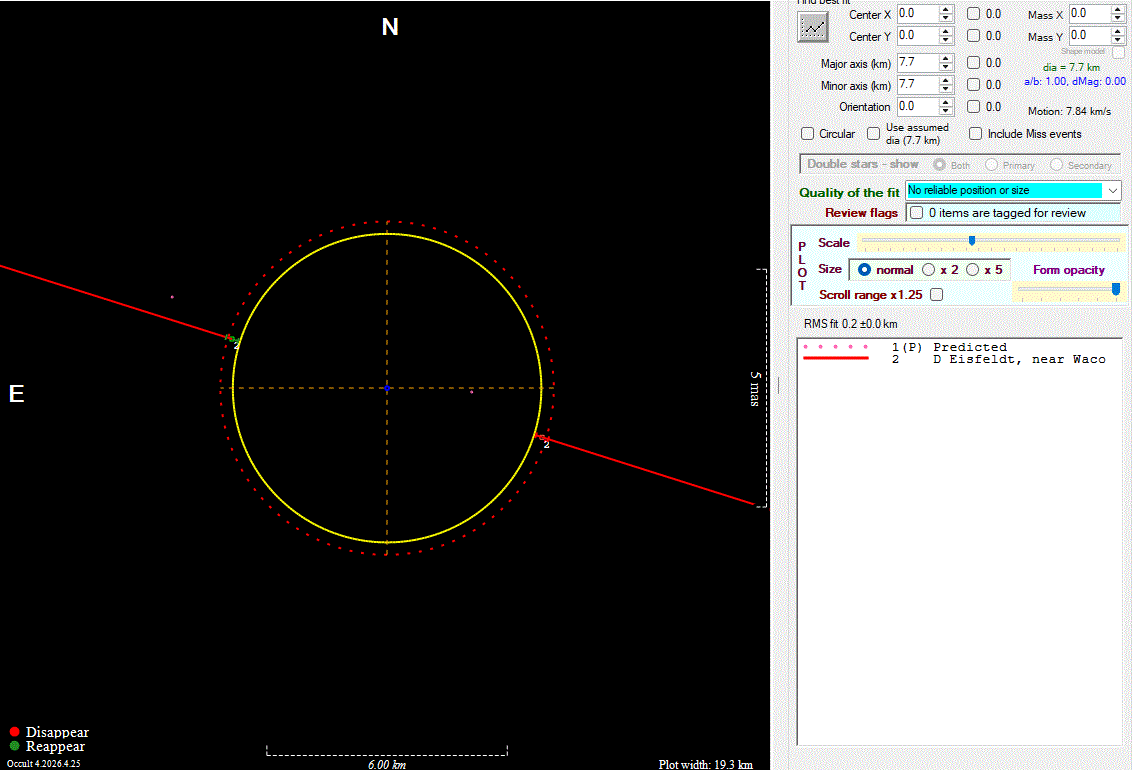Enable Include Miss events checkbox
Image resolution: width=1132 pixels, height=770 pixels.
coord(975,134)
